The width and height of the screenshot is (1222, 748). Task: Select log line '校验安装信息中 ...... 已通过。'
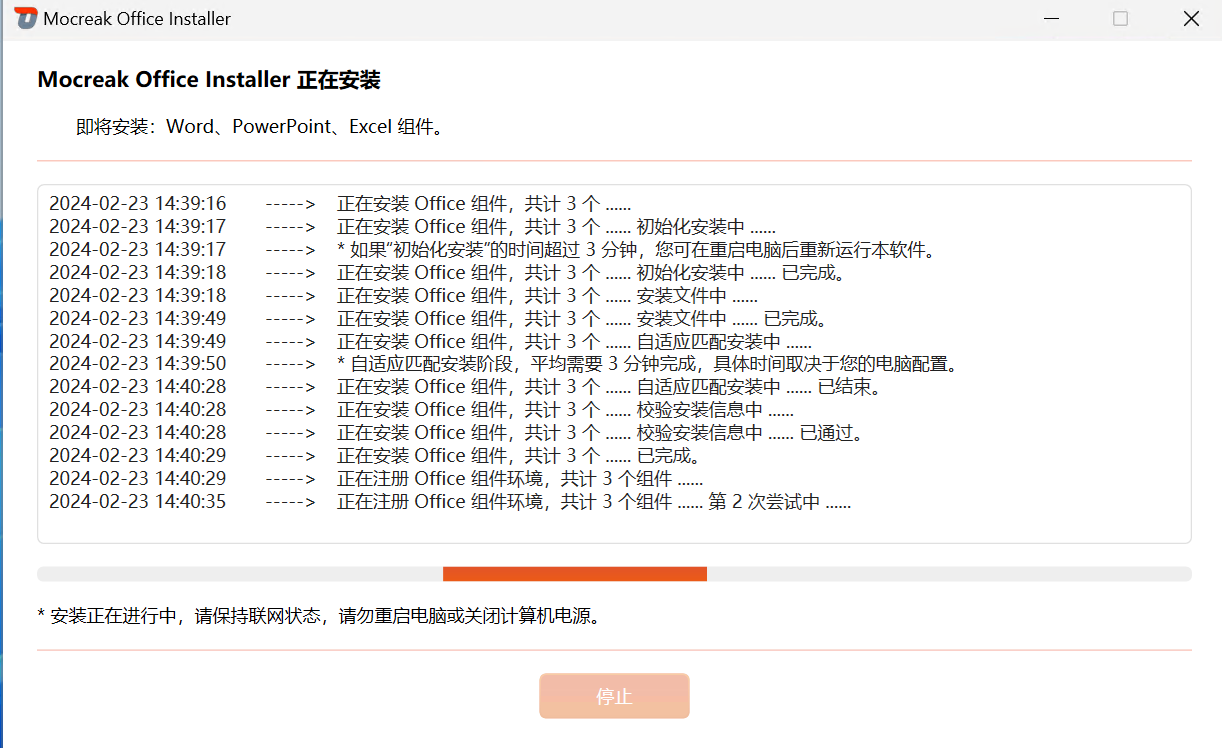pyautogui.click(x=458, y=434)
